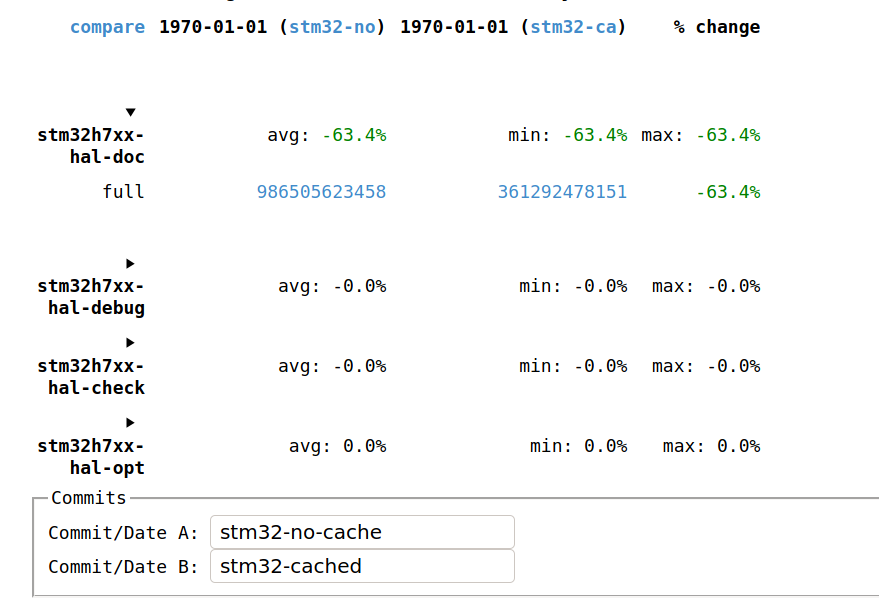879x598 pixels.
Task: Expand the stm32h7xx-hal-debug section triangle
Action: [x=131, y=263]
